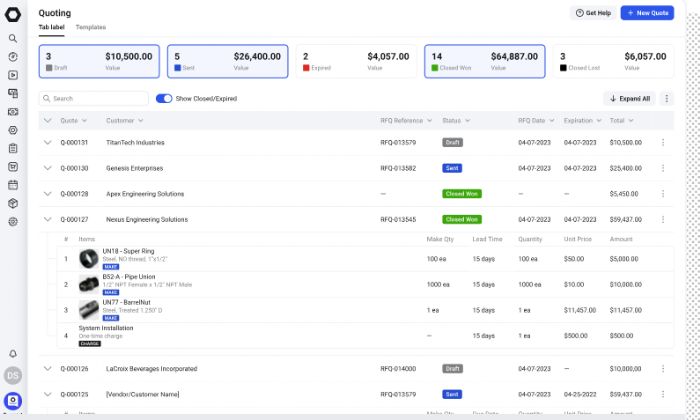Toggle Show Closed/Expired switch
The height and width of the screenshot is (420, 700).
click(164, 99)
